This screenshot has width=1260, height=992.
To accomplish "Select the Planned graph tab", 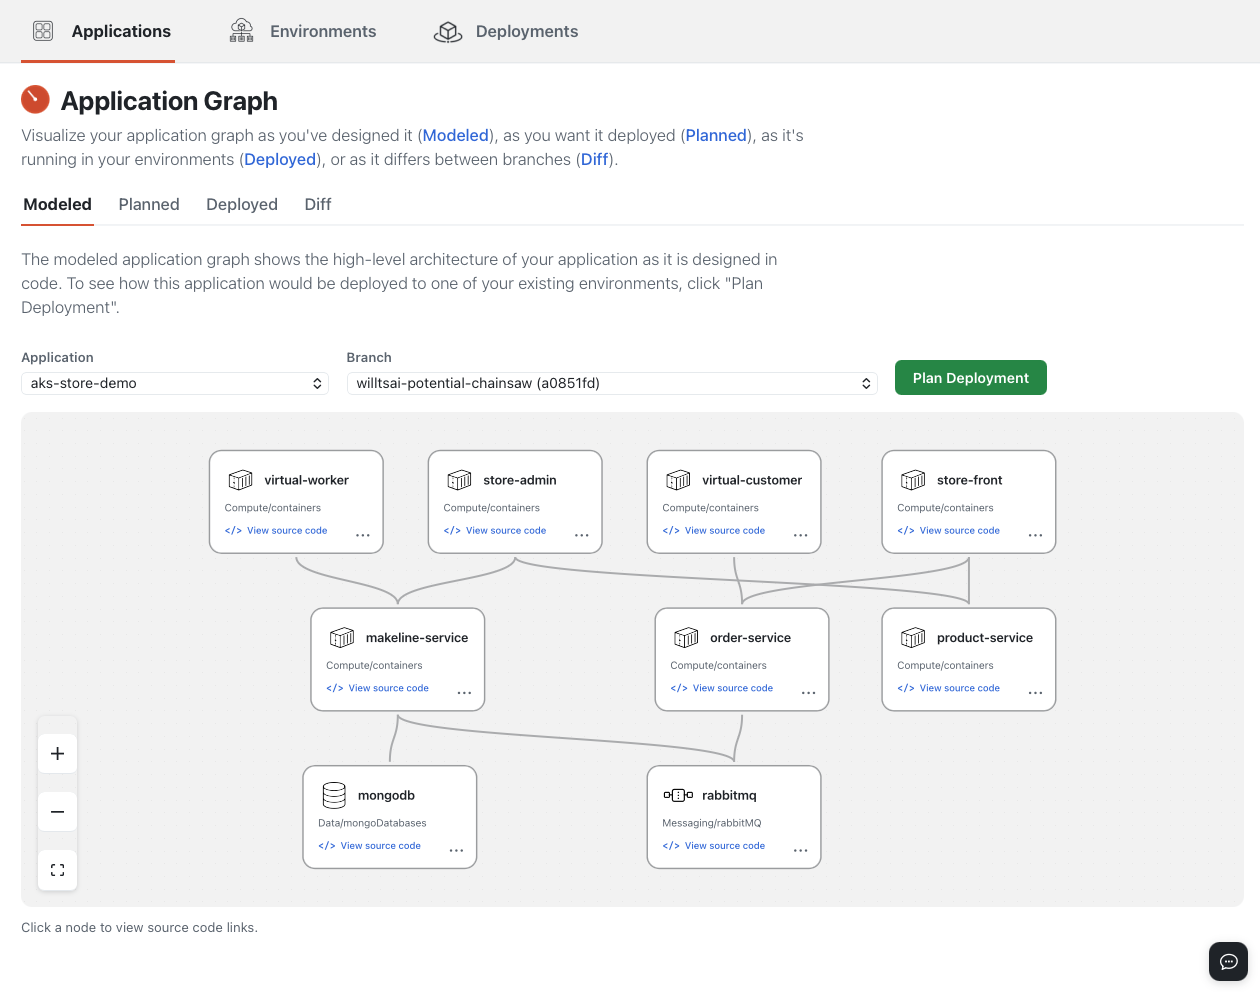I will [149, 204].
